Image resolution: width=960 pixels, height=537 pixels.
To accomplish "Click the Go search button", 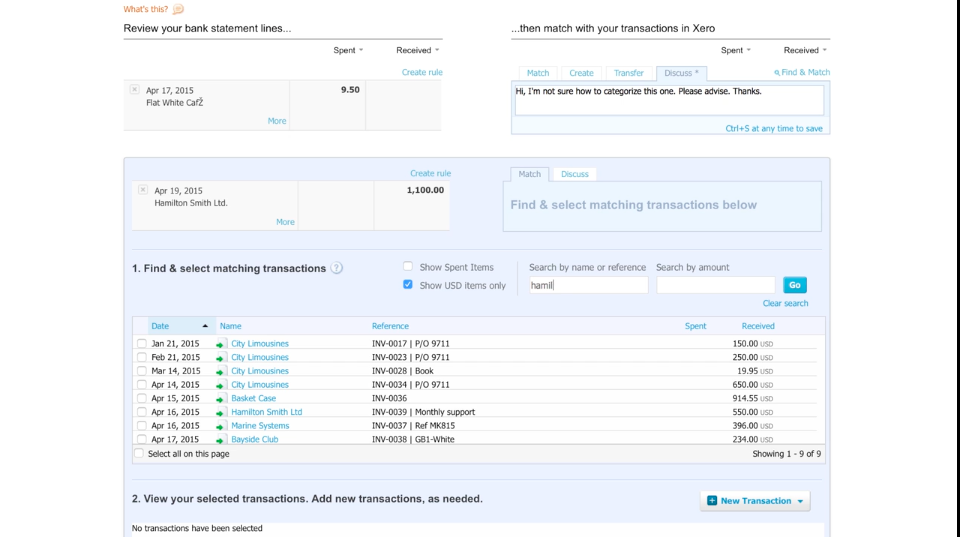I will (795, 285).
